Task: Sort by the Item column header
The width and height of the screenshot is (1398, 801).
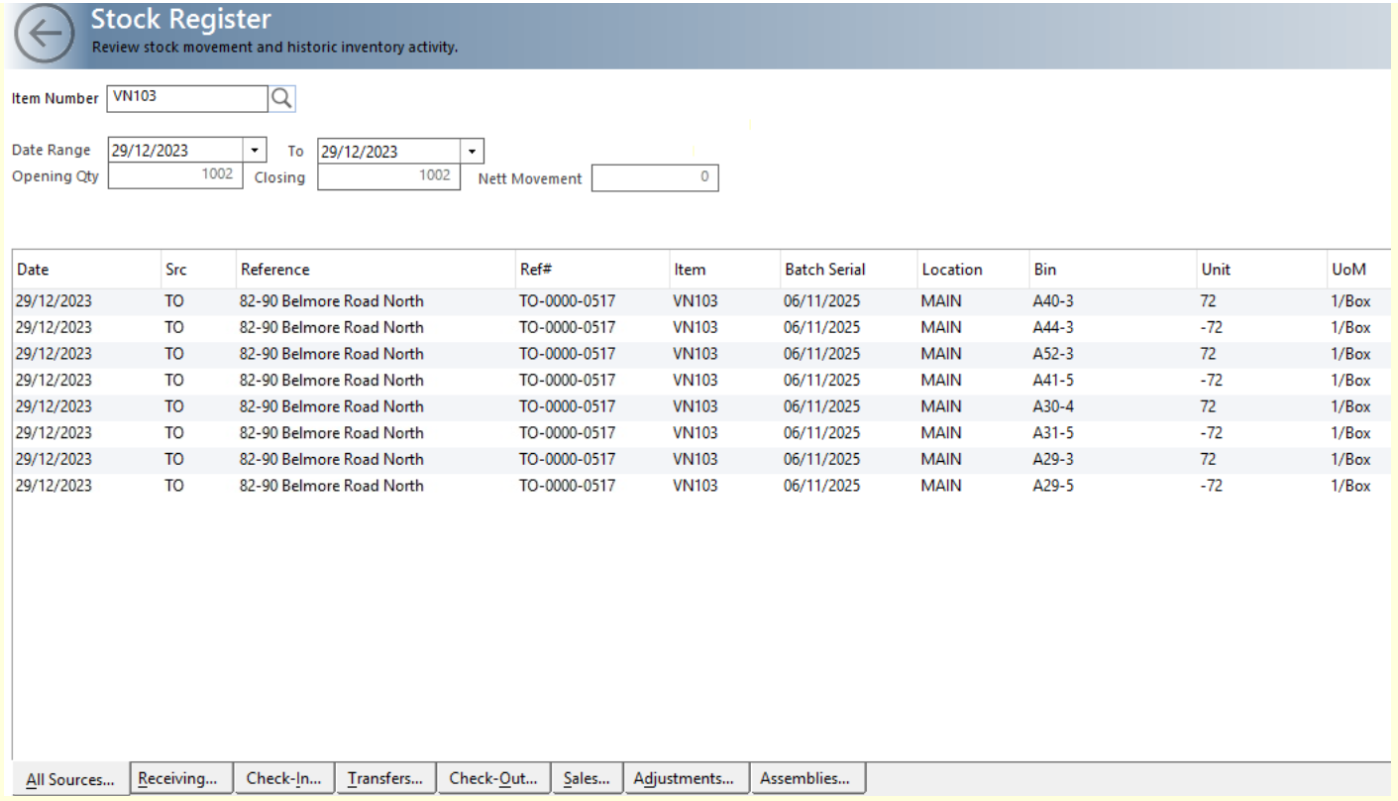Action: click(725, 269)
